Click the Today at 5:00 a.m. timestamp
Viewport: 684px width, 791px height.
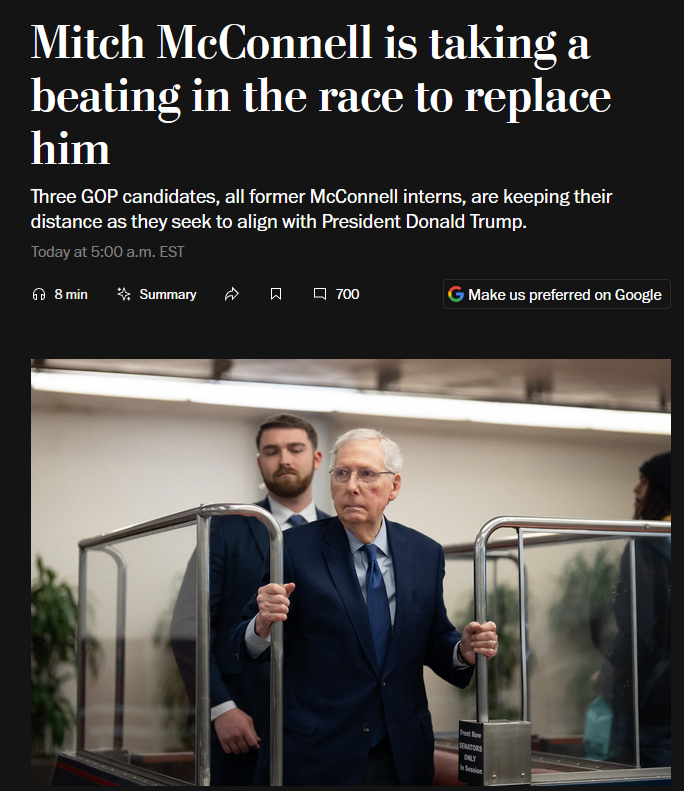[x=107, y=252]
